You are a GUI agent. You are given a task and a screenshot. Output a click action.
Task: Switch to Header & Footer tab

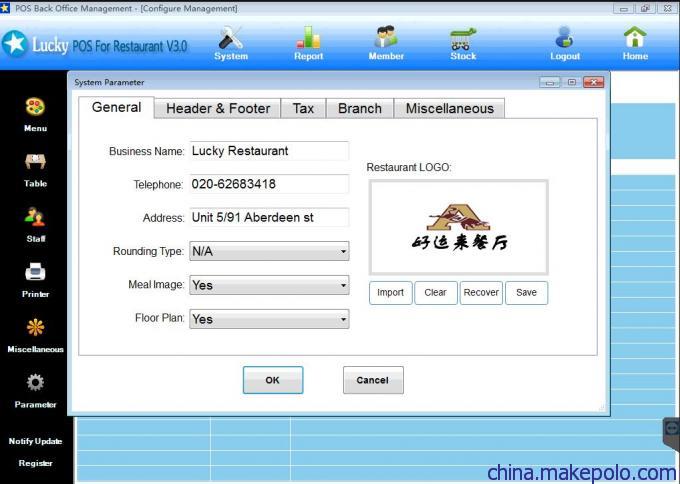(218, 108)
